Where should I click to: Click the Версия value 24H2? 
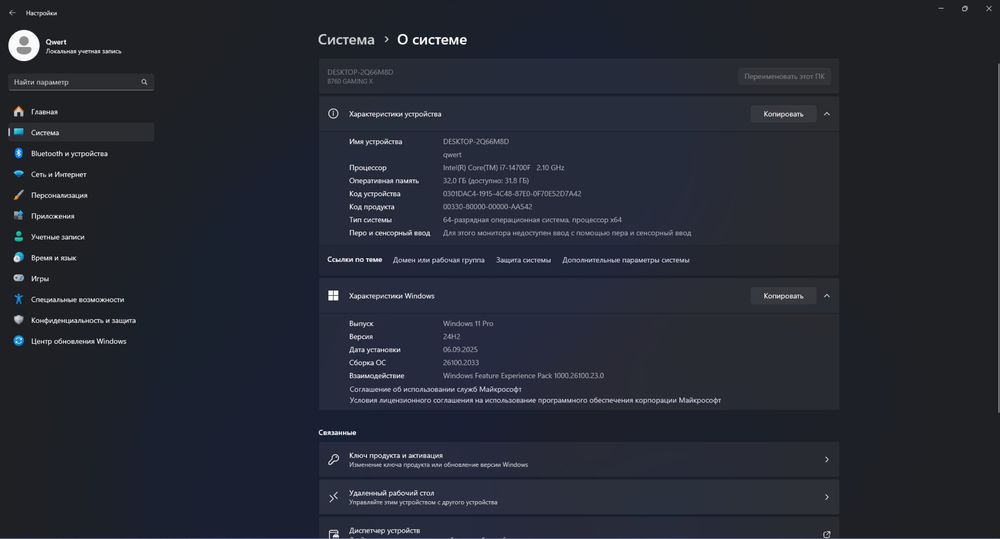coord(452,336)
